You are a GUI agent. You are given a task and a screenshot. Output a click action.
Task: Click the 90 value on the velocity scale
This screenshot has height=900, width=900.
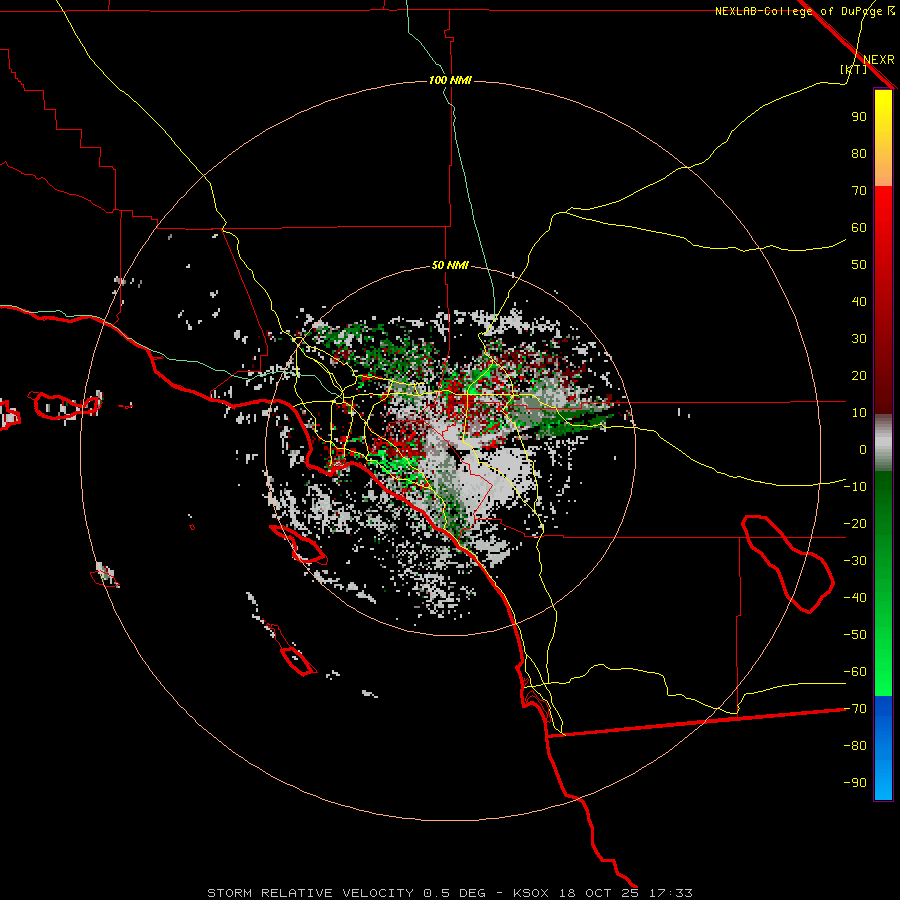click(859, 117)
